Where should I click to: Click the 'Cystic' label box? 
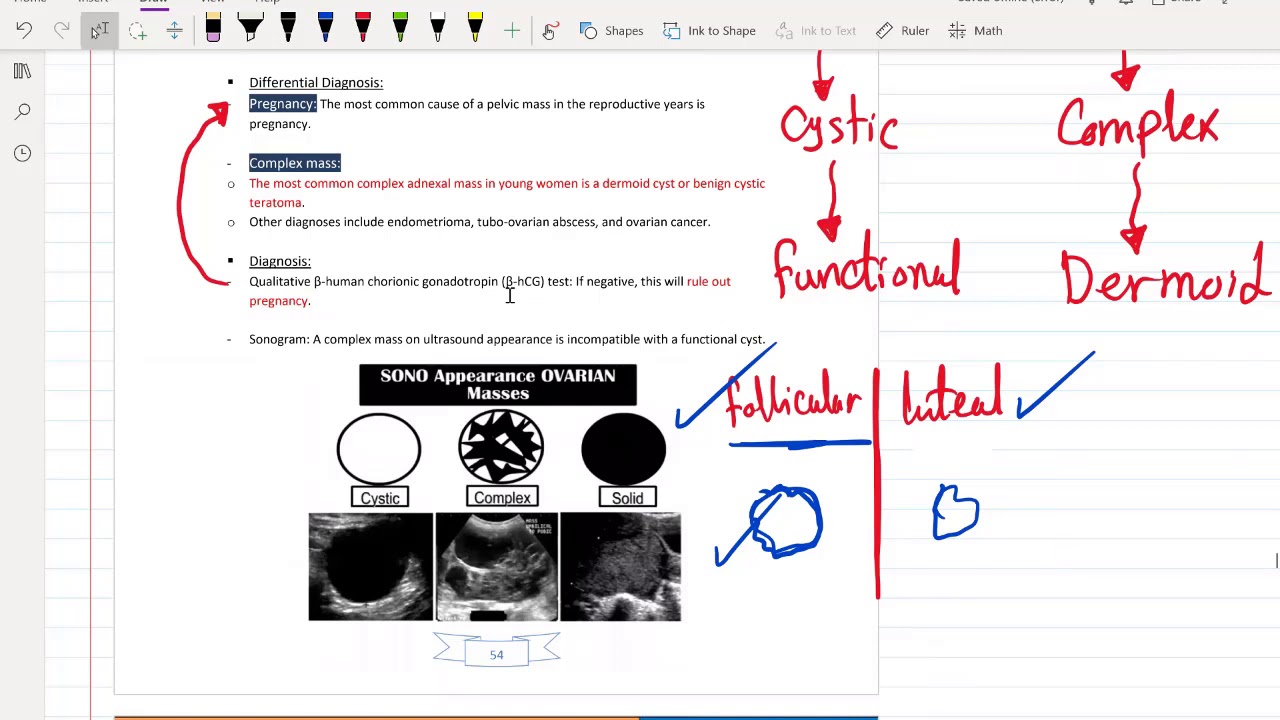tap(380, 498)
